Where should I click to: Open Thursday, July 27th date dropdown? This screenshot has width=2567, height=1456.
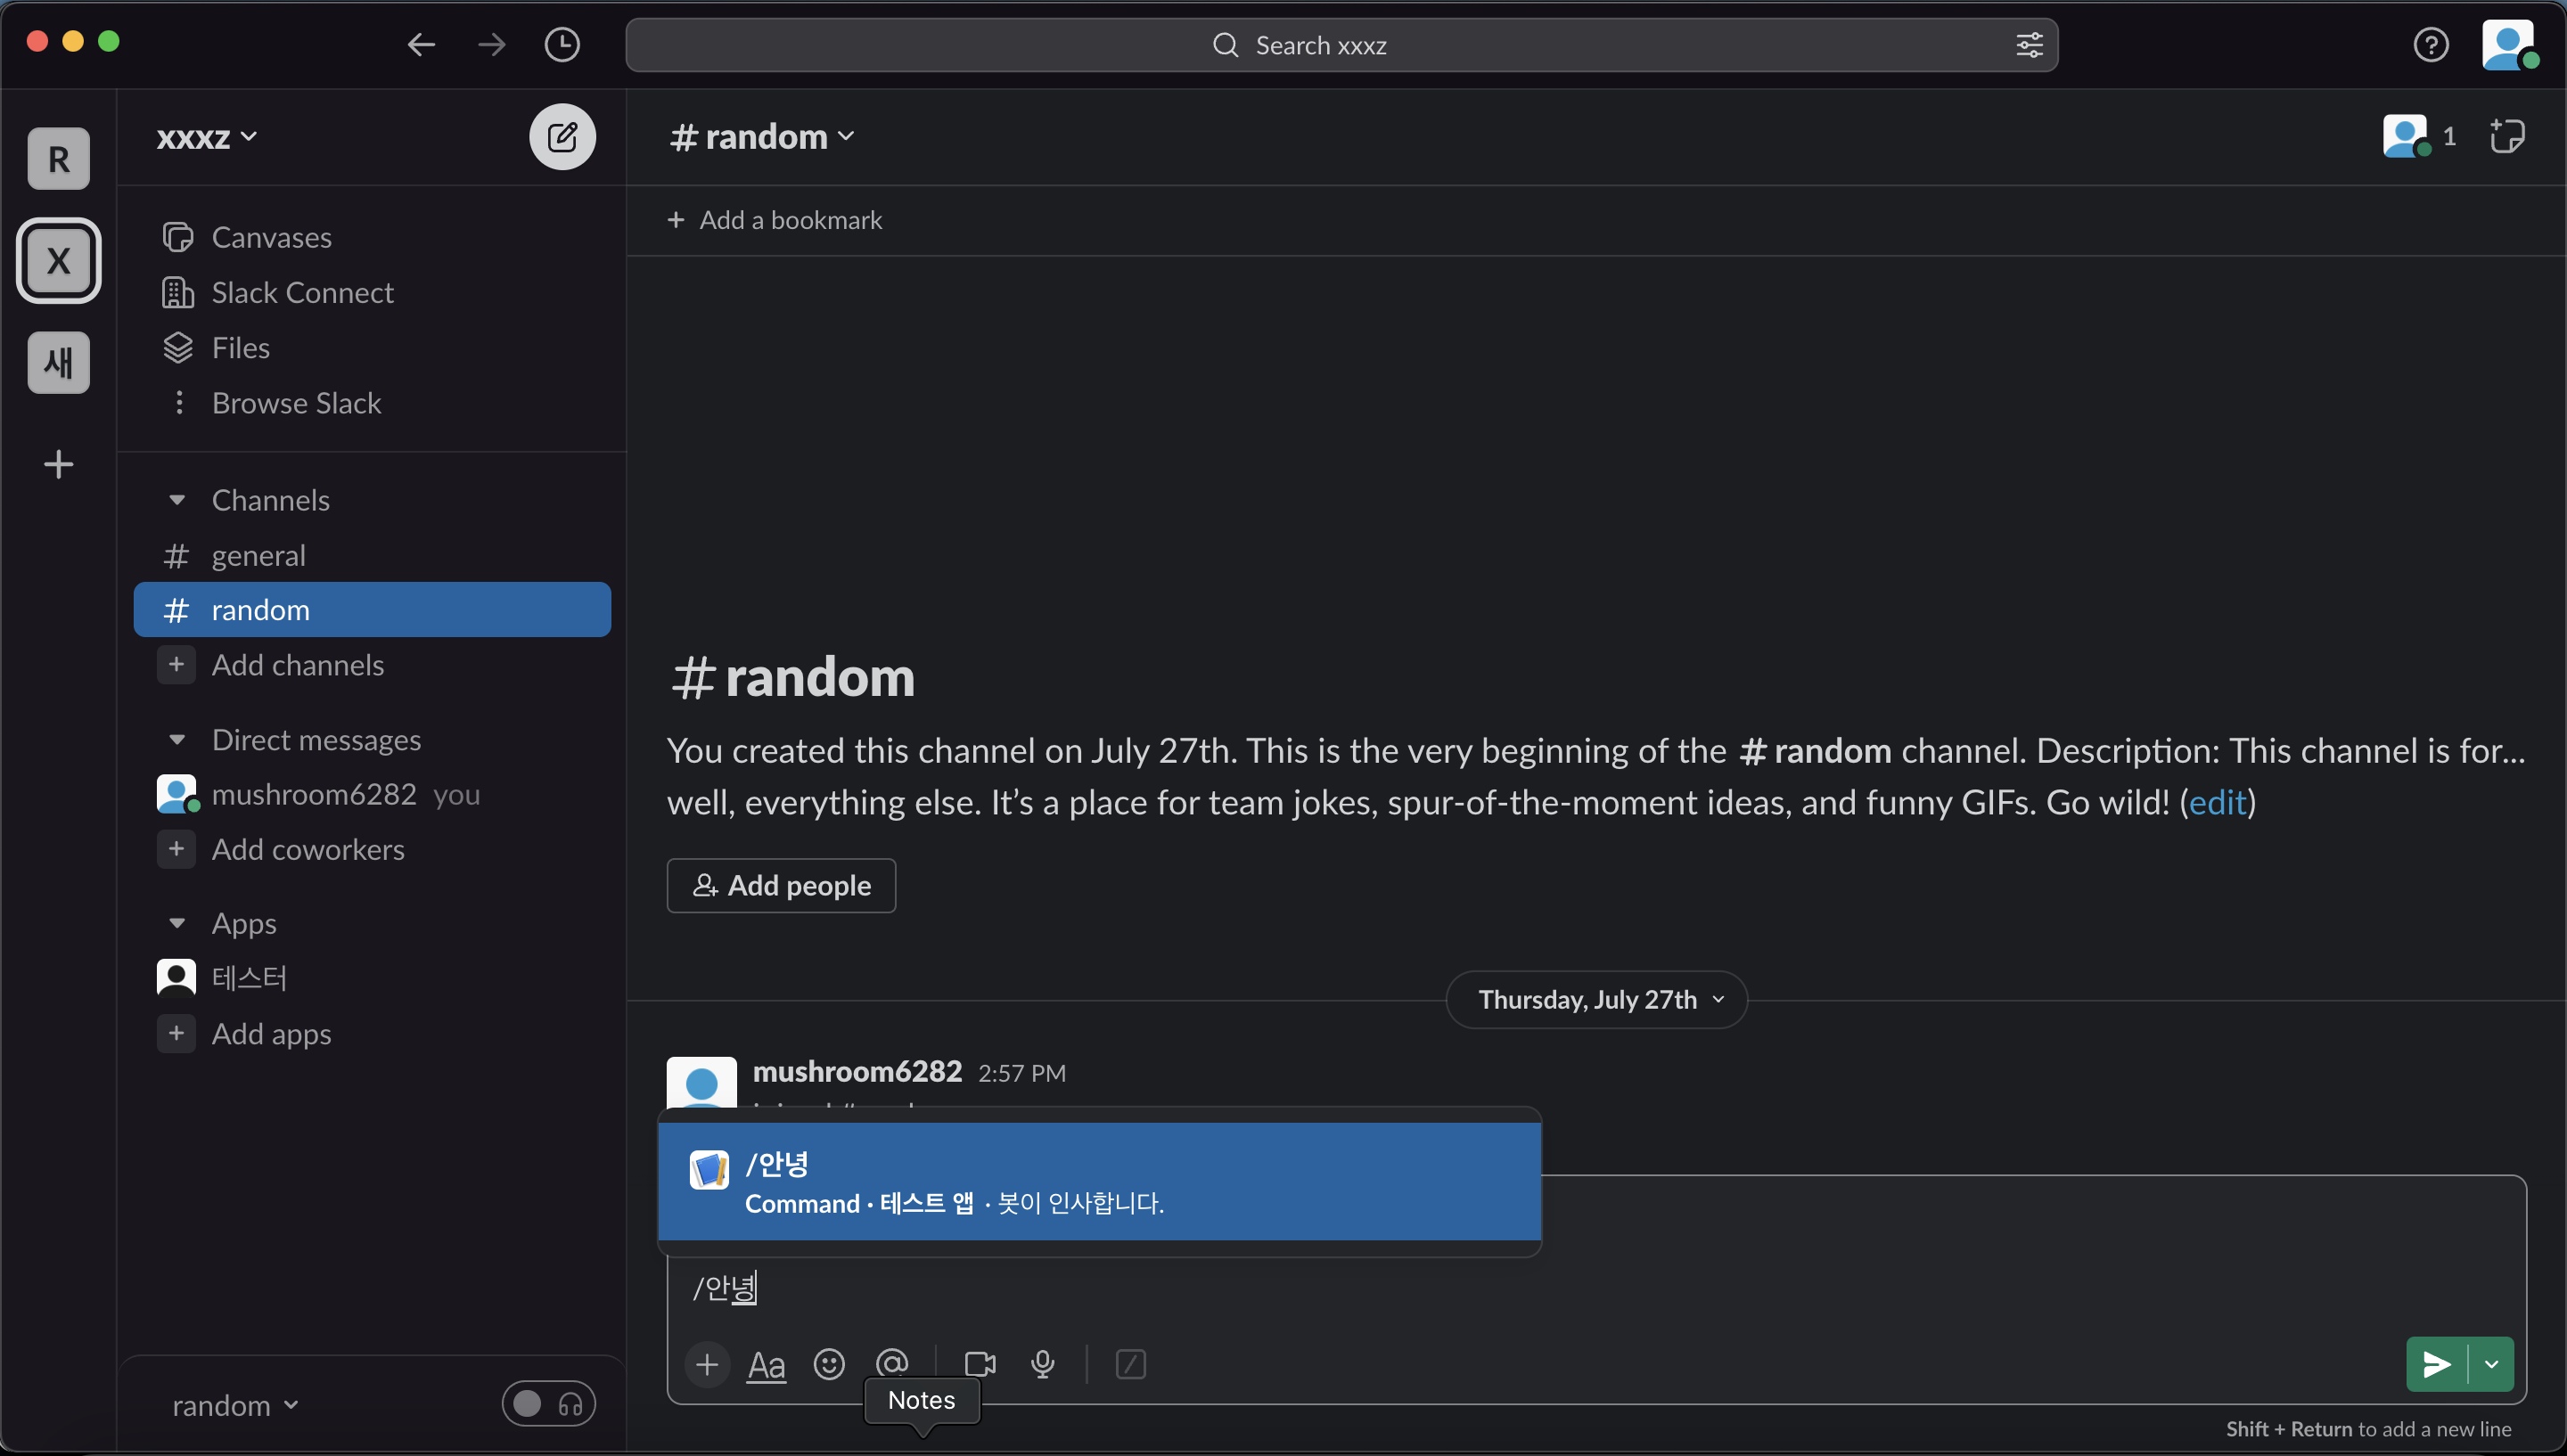click(x=1596, y=999)
